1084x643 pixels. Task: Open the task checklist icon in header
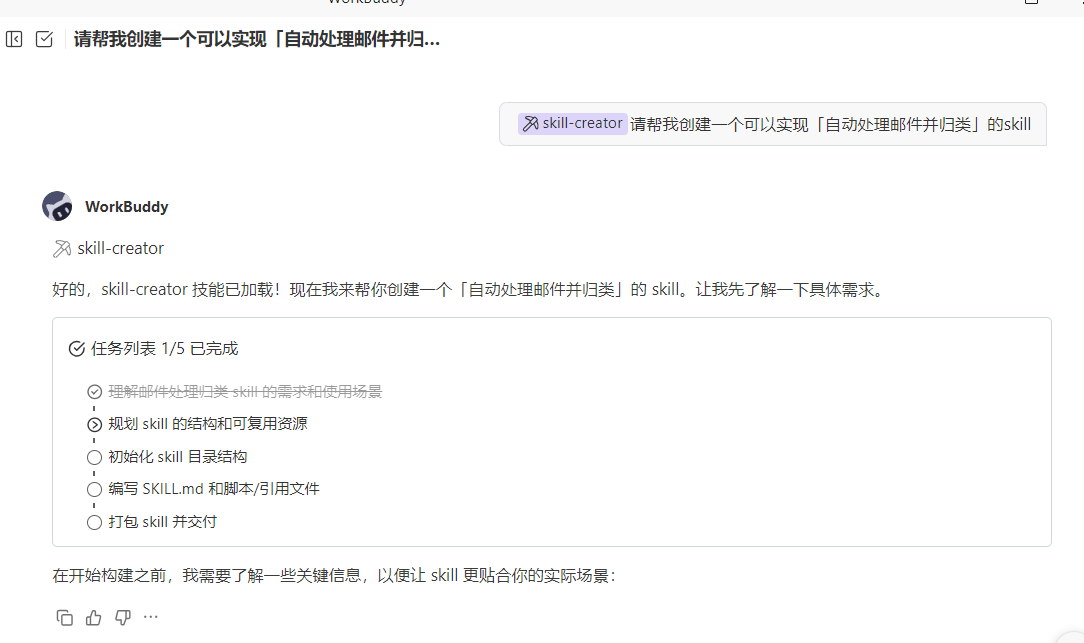click(x=44, y=39)
